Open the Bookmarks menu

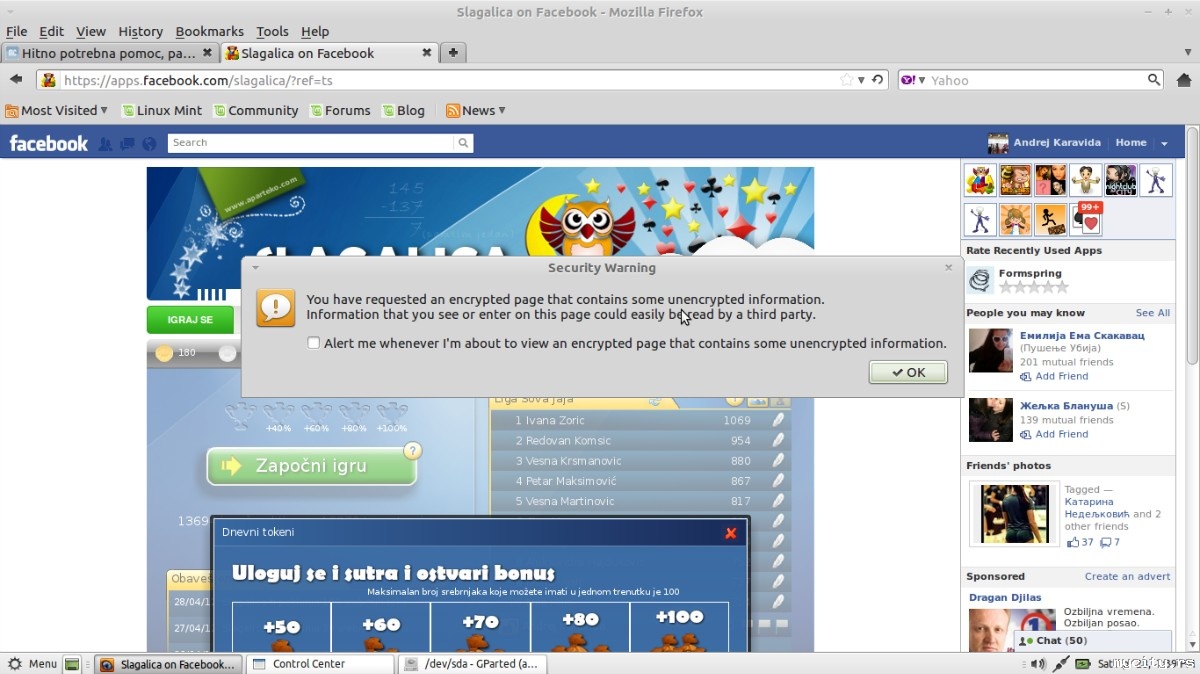(x=209, y=32)
